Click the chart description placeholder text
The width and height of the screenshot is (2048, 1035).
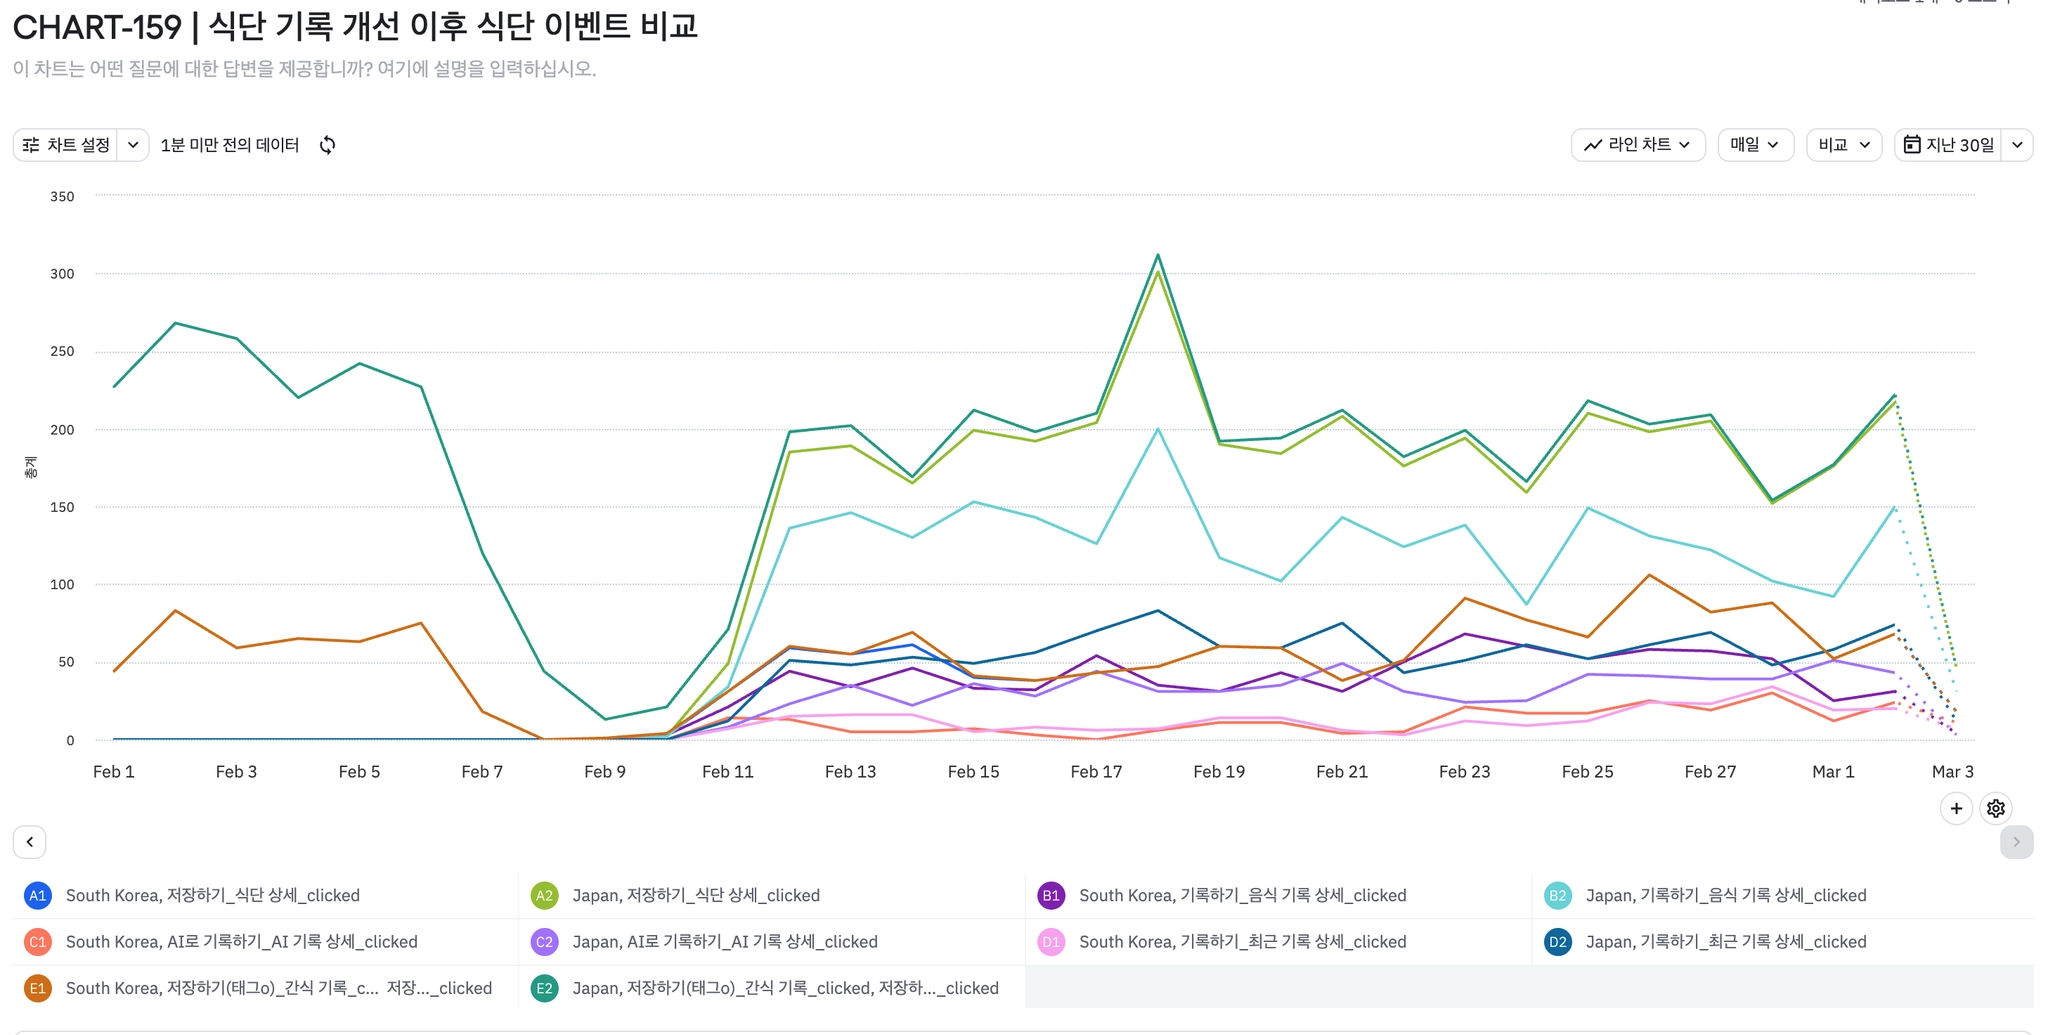pos(304,69)
